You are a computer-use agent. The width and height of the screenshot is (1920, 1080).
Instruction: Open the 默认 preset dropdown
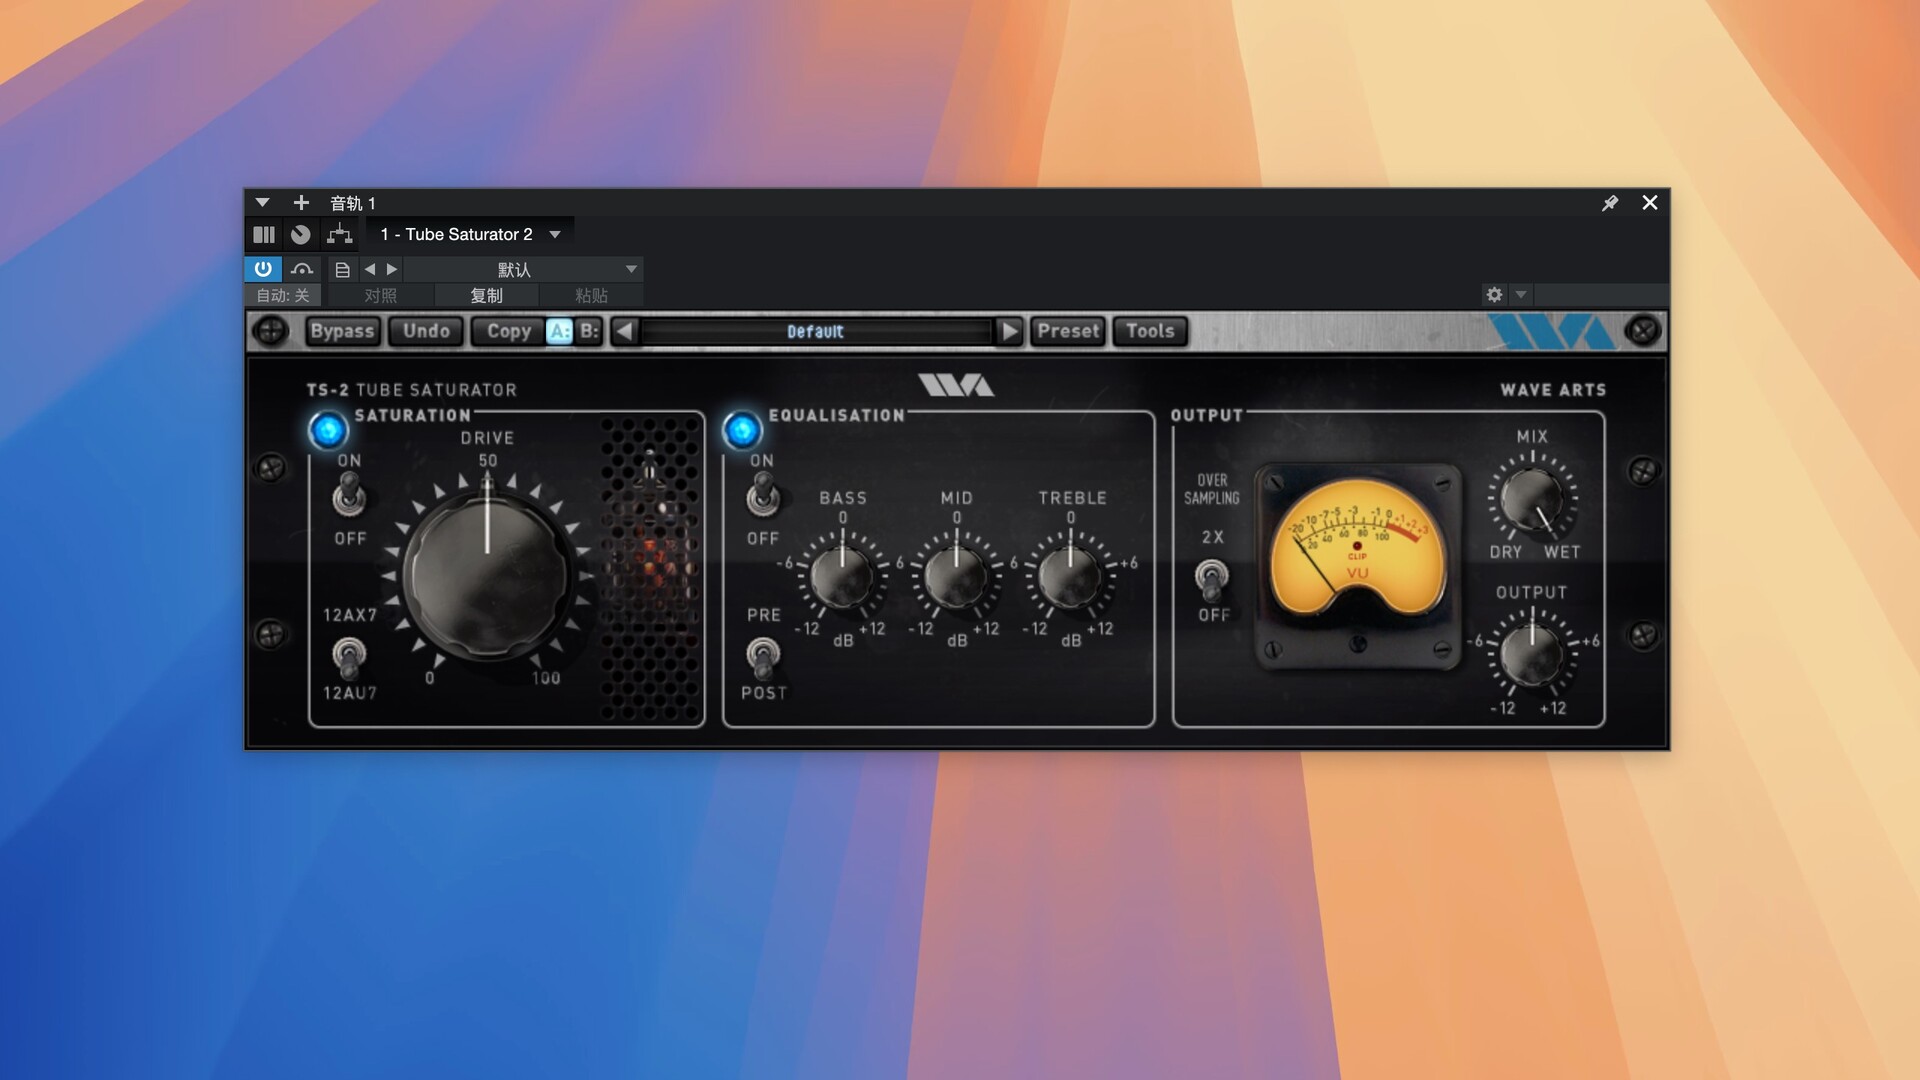523,269
